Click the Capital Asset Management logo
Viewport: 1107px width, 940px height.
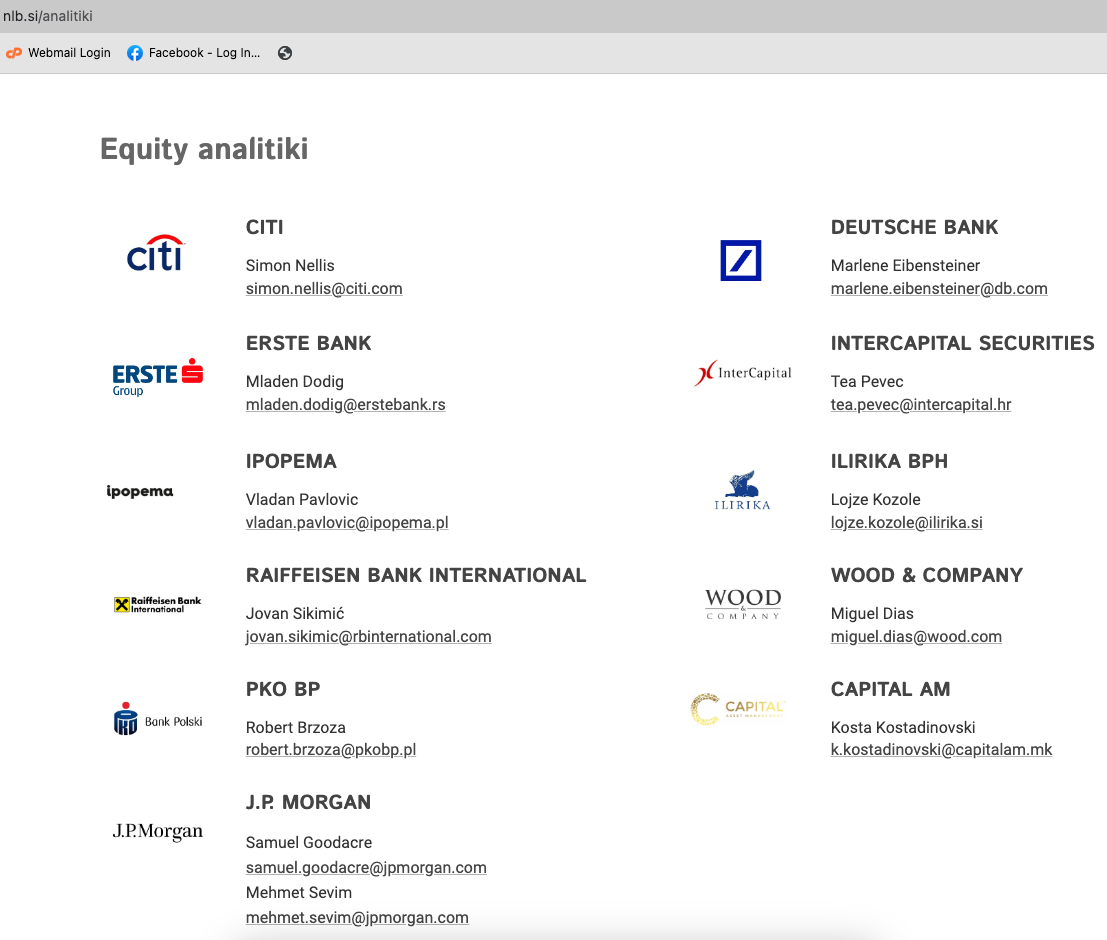pos(738,709)
